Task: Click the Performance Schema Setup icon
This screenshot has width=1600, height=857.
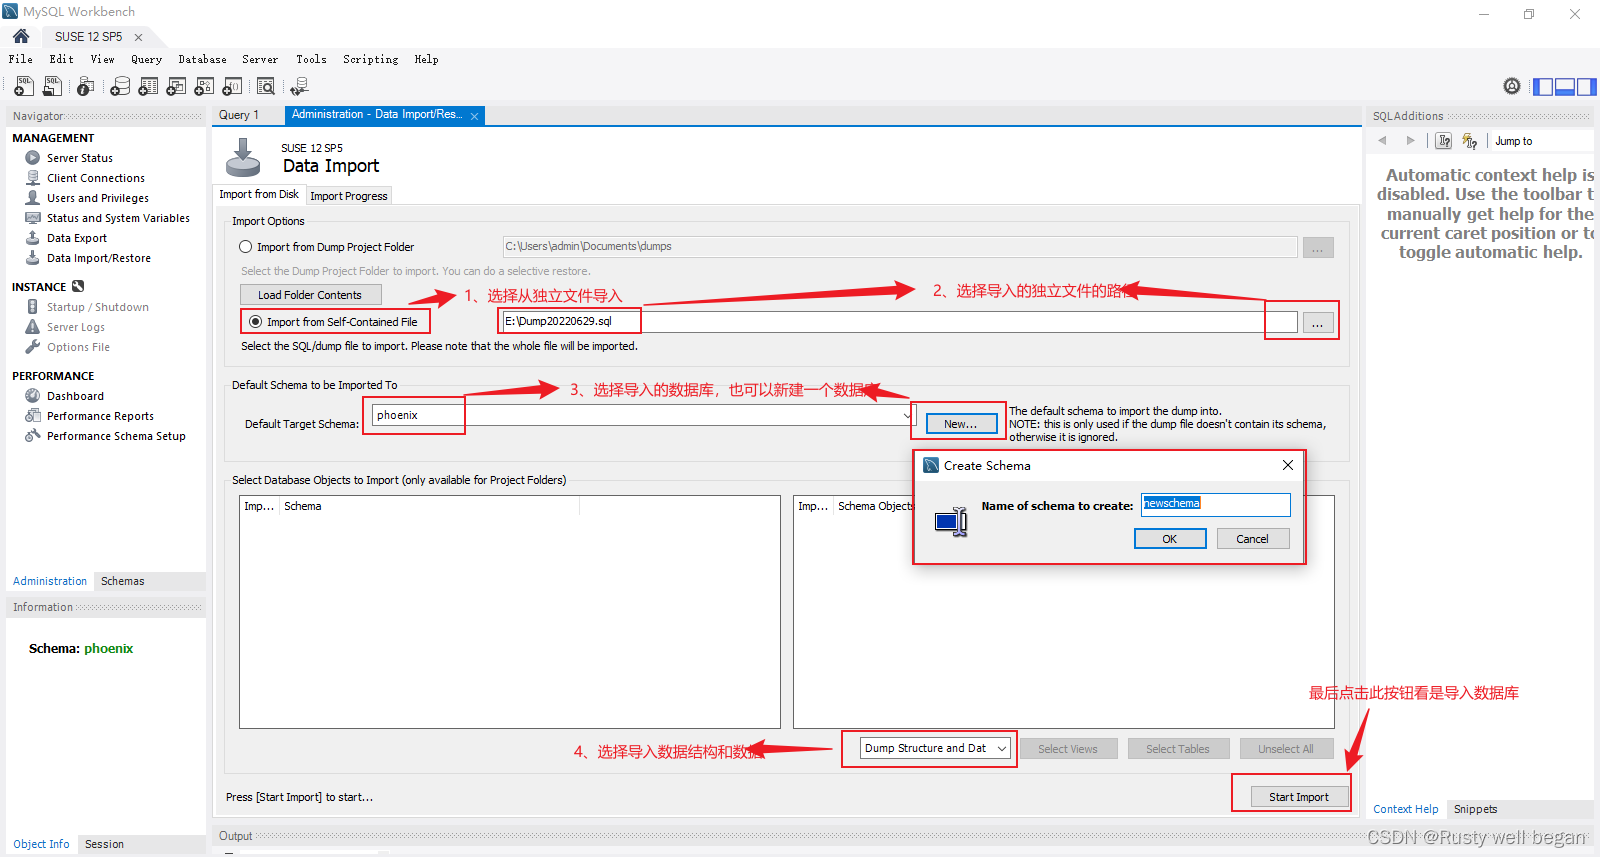Action: (33, 436)
